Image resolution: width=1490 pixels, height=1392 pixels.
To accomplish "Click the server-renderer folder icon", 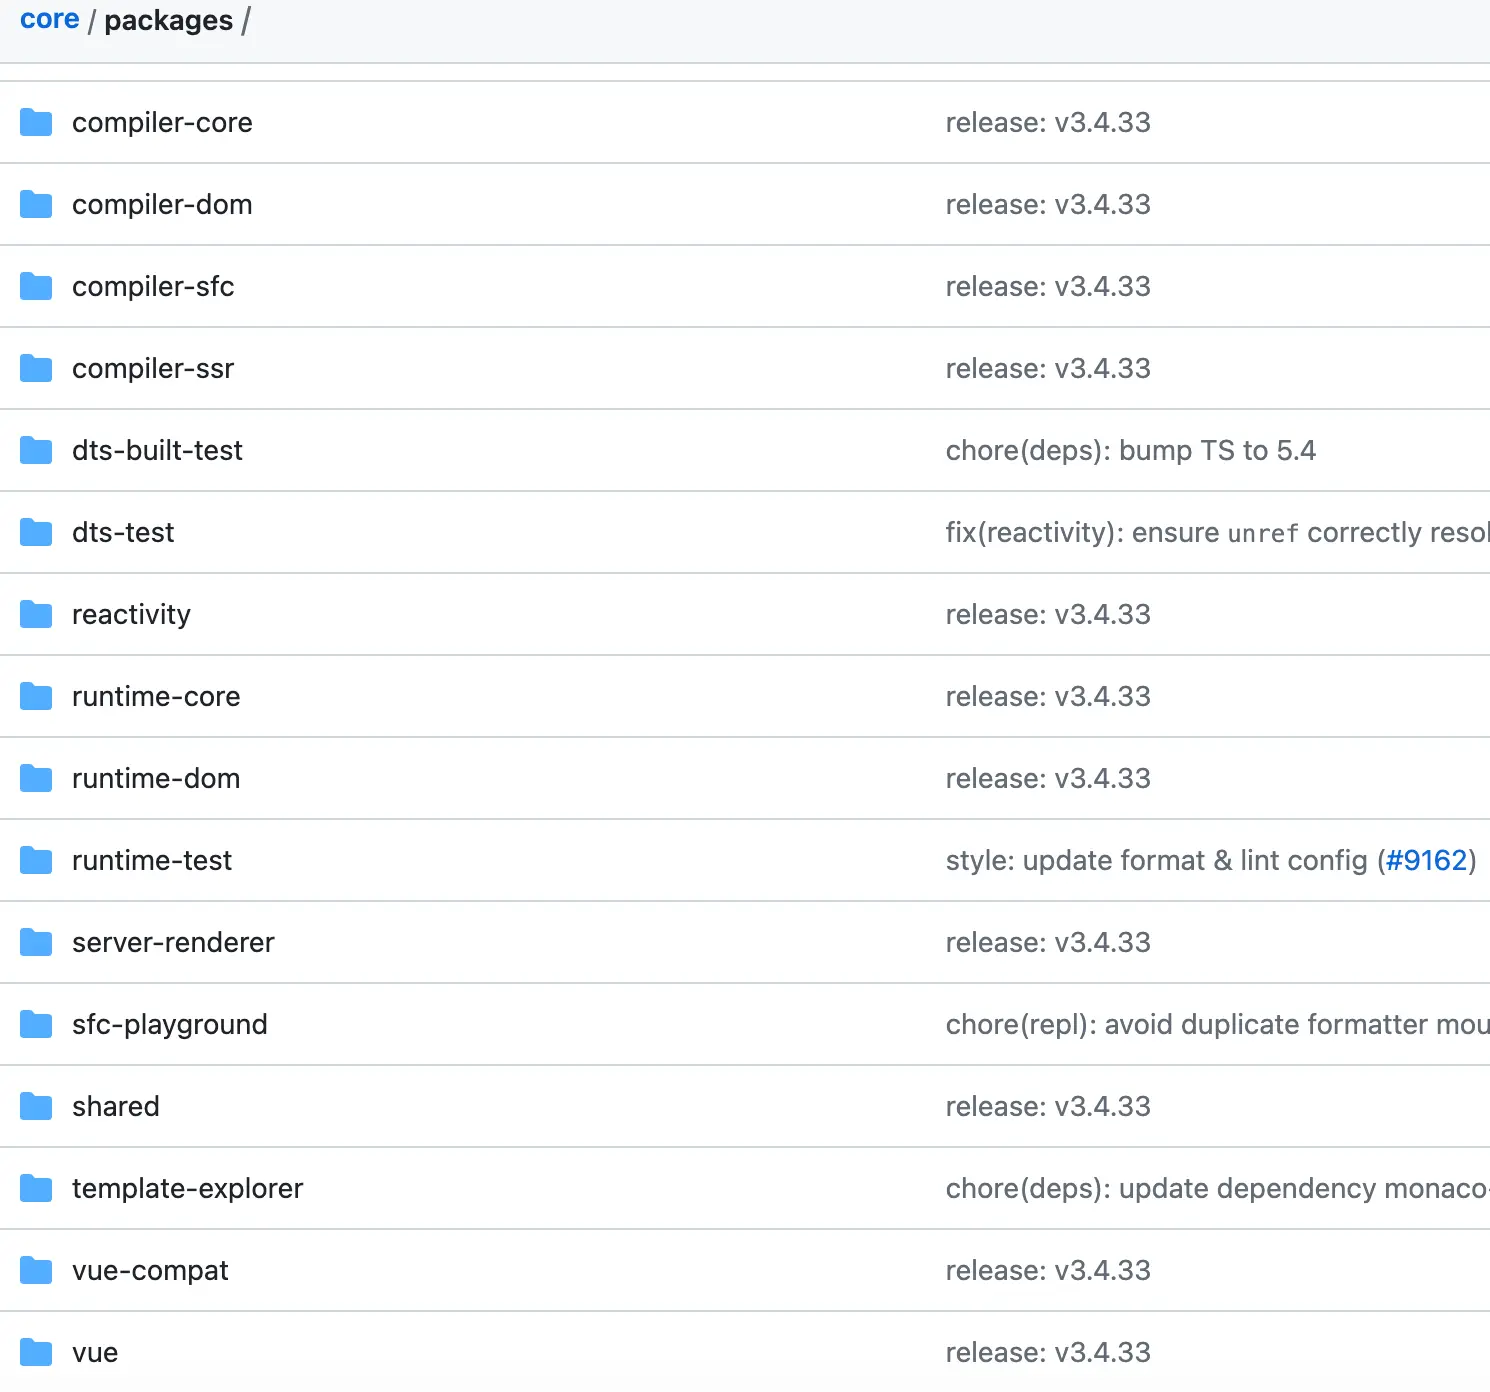I will 36,942.
